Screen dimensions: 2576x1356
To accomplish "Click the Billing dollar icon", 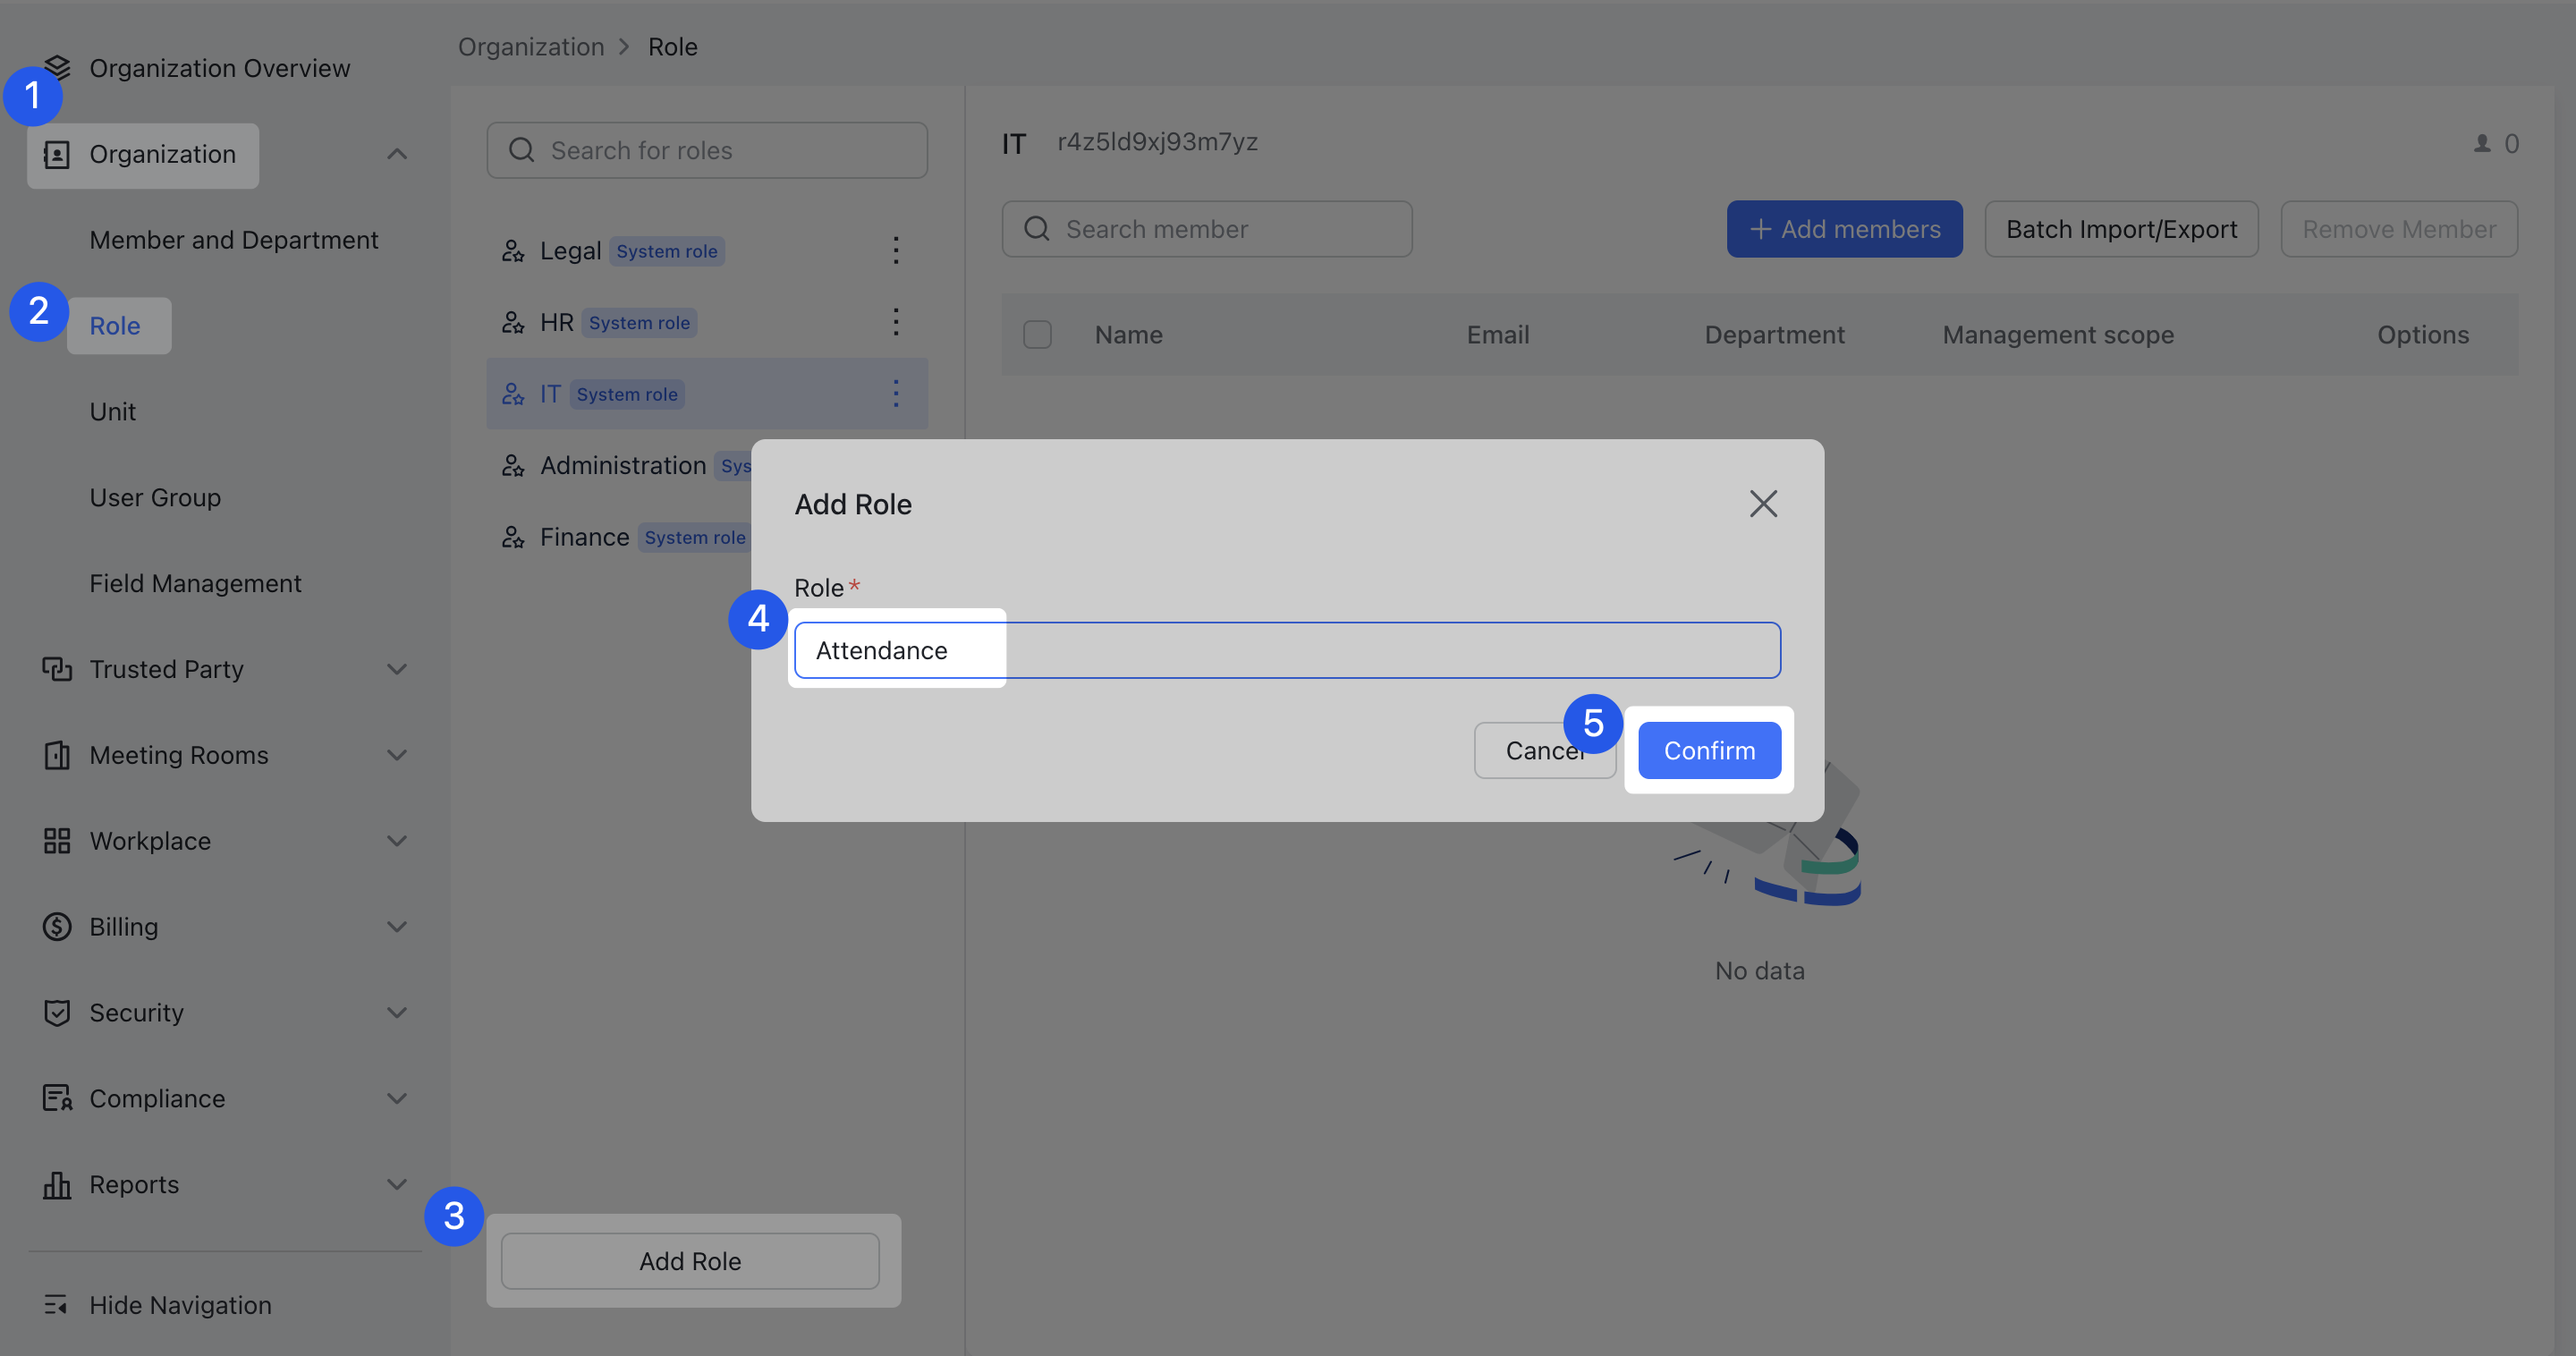I will (57, 927).
